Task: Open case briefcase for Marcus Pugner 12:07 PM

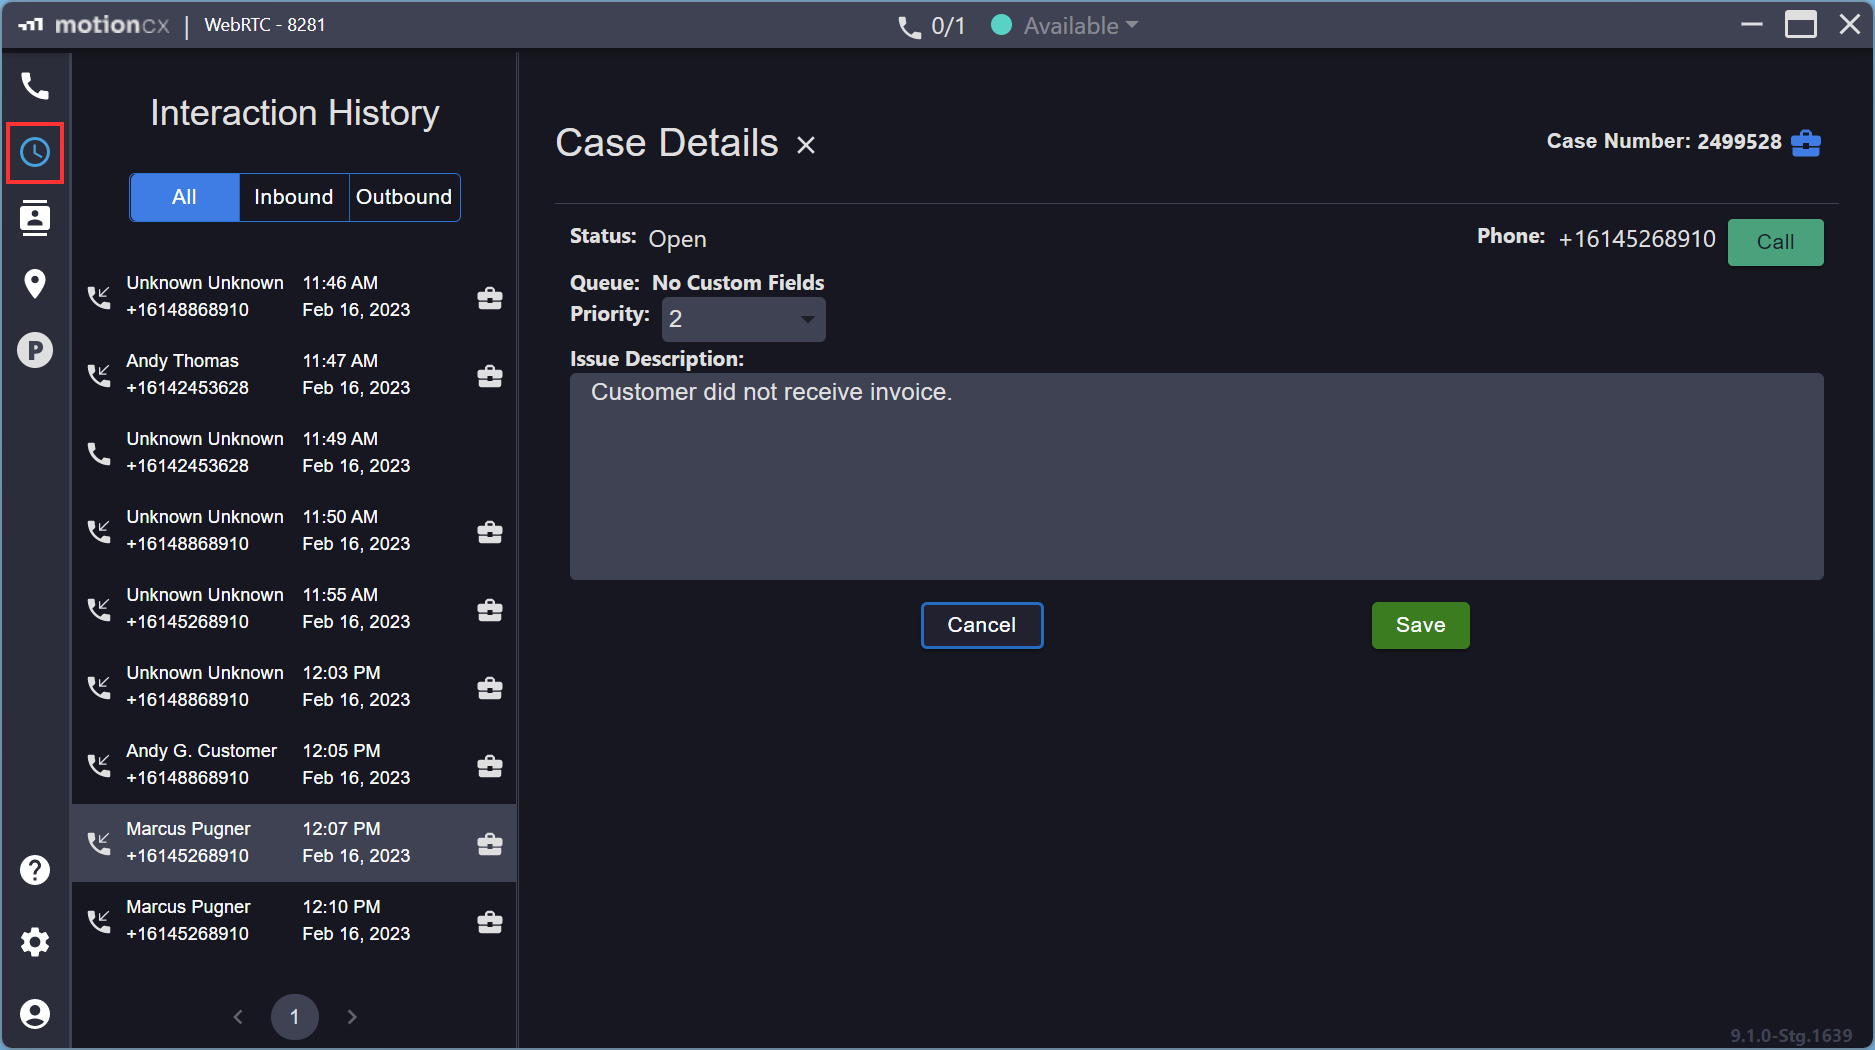Action: [x=490, y=844]
